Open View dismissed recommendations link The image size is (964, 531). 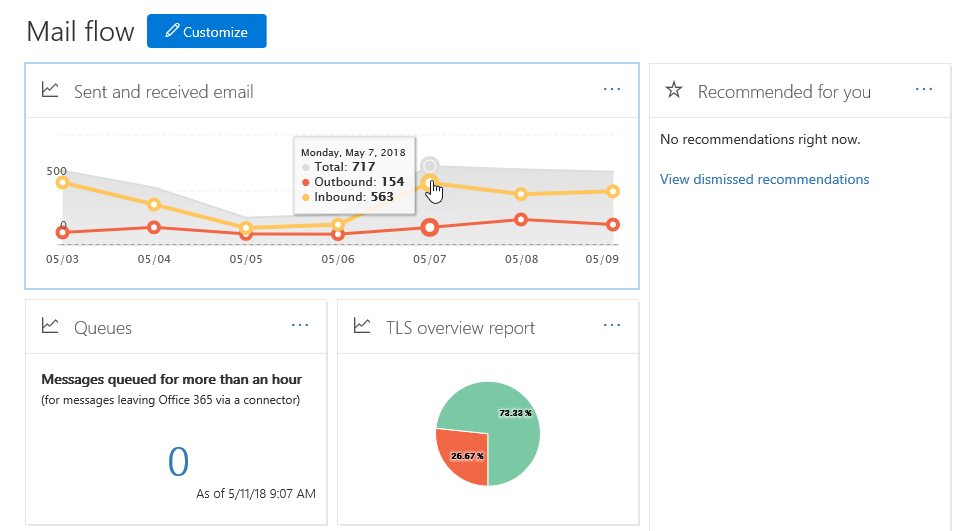(764, 180)
